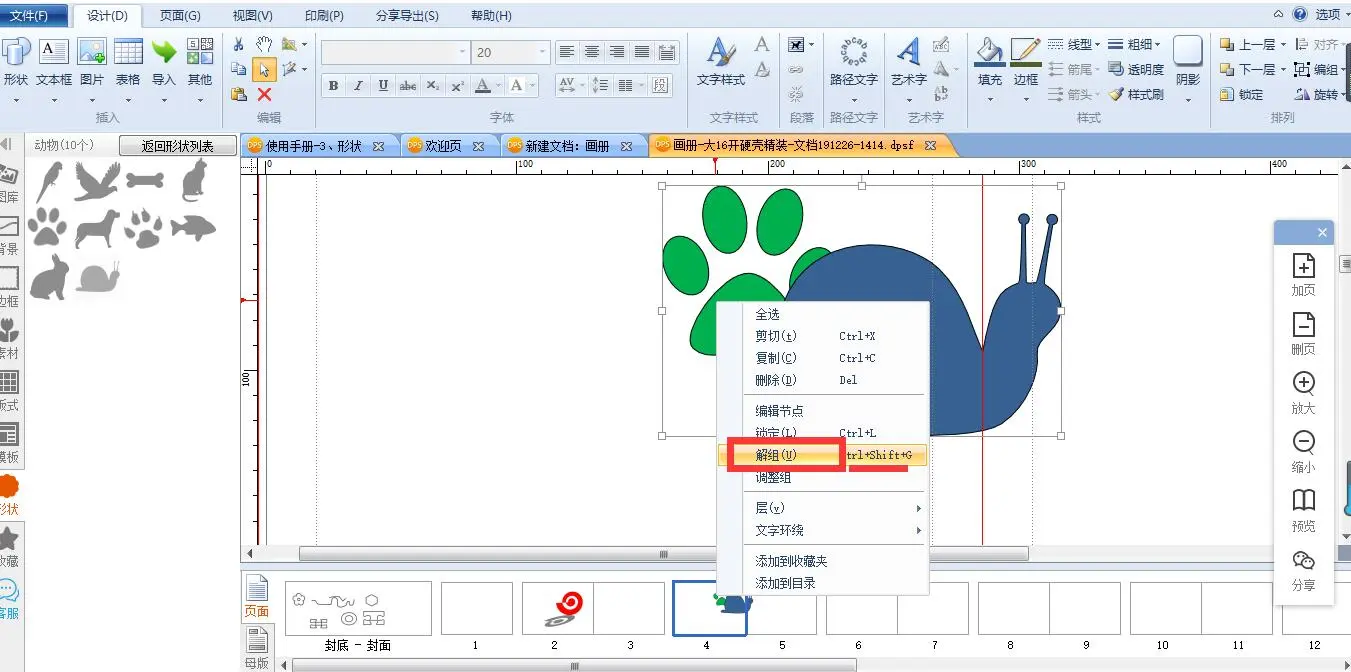
Task: Open the 其他 insert options
Action: click(x=200, y=62)
